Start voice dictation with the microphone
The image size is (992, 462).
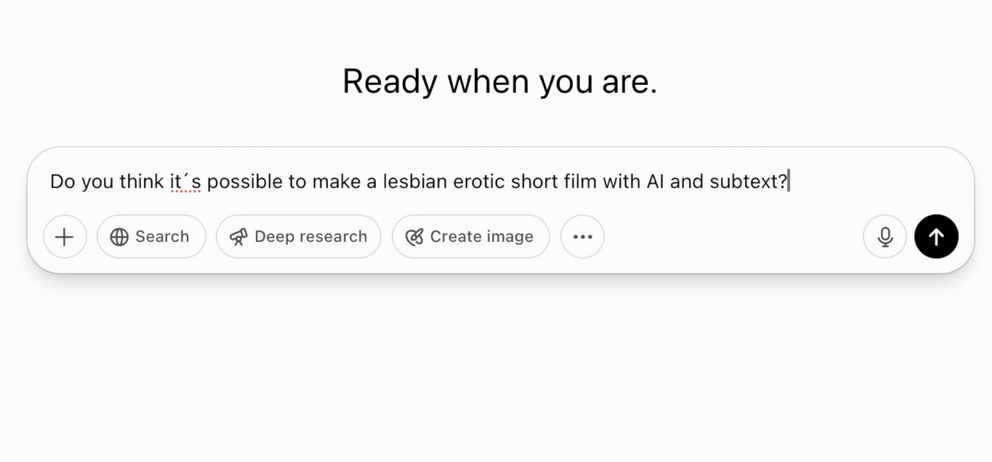(885, 237)
